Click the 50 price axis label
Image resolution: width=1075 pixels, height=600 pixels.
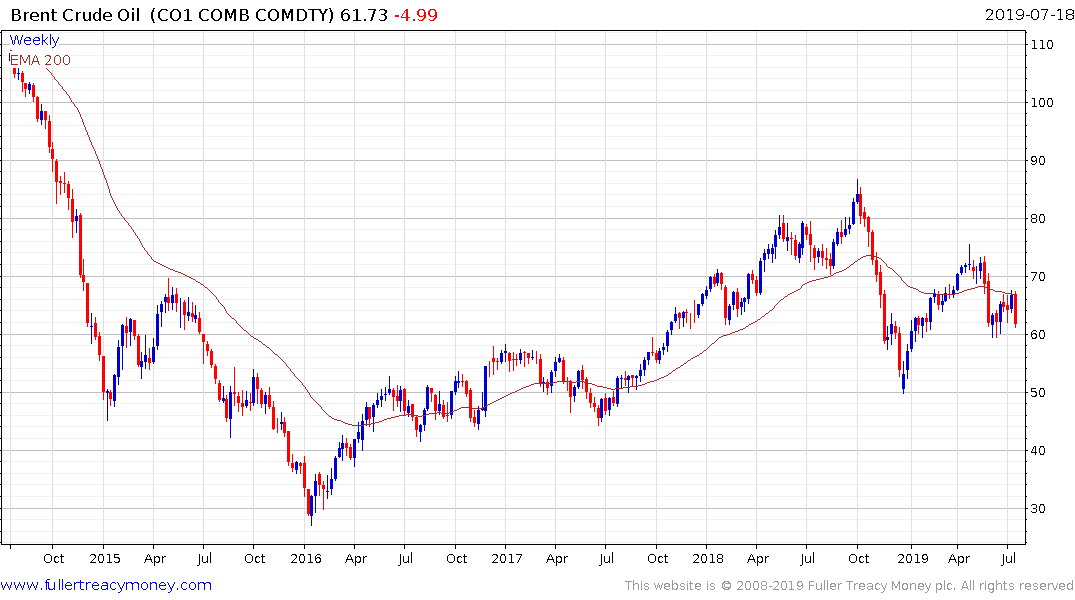click(x=1038, y=392)
